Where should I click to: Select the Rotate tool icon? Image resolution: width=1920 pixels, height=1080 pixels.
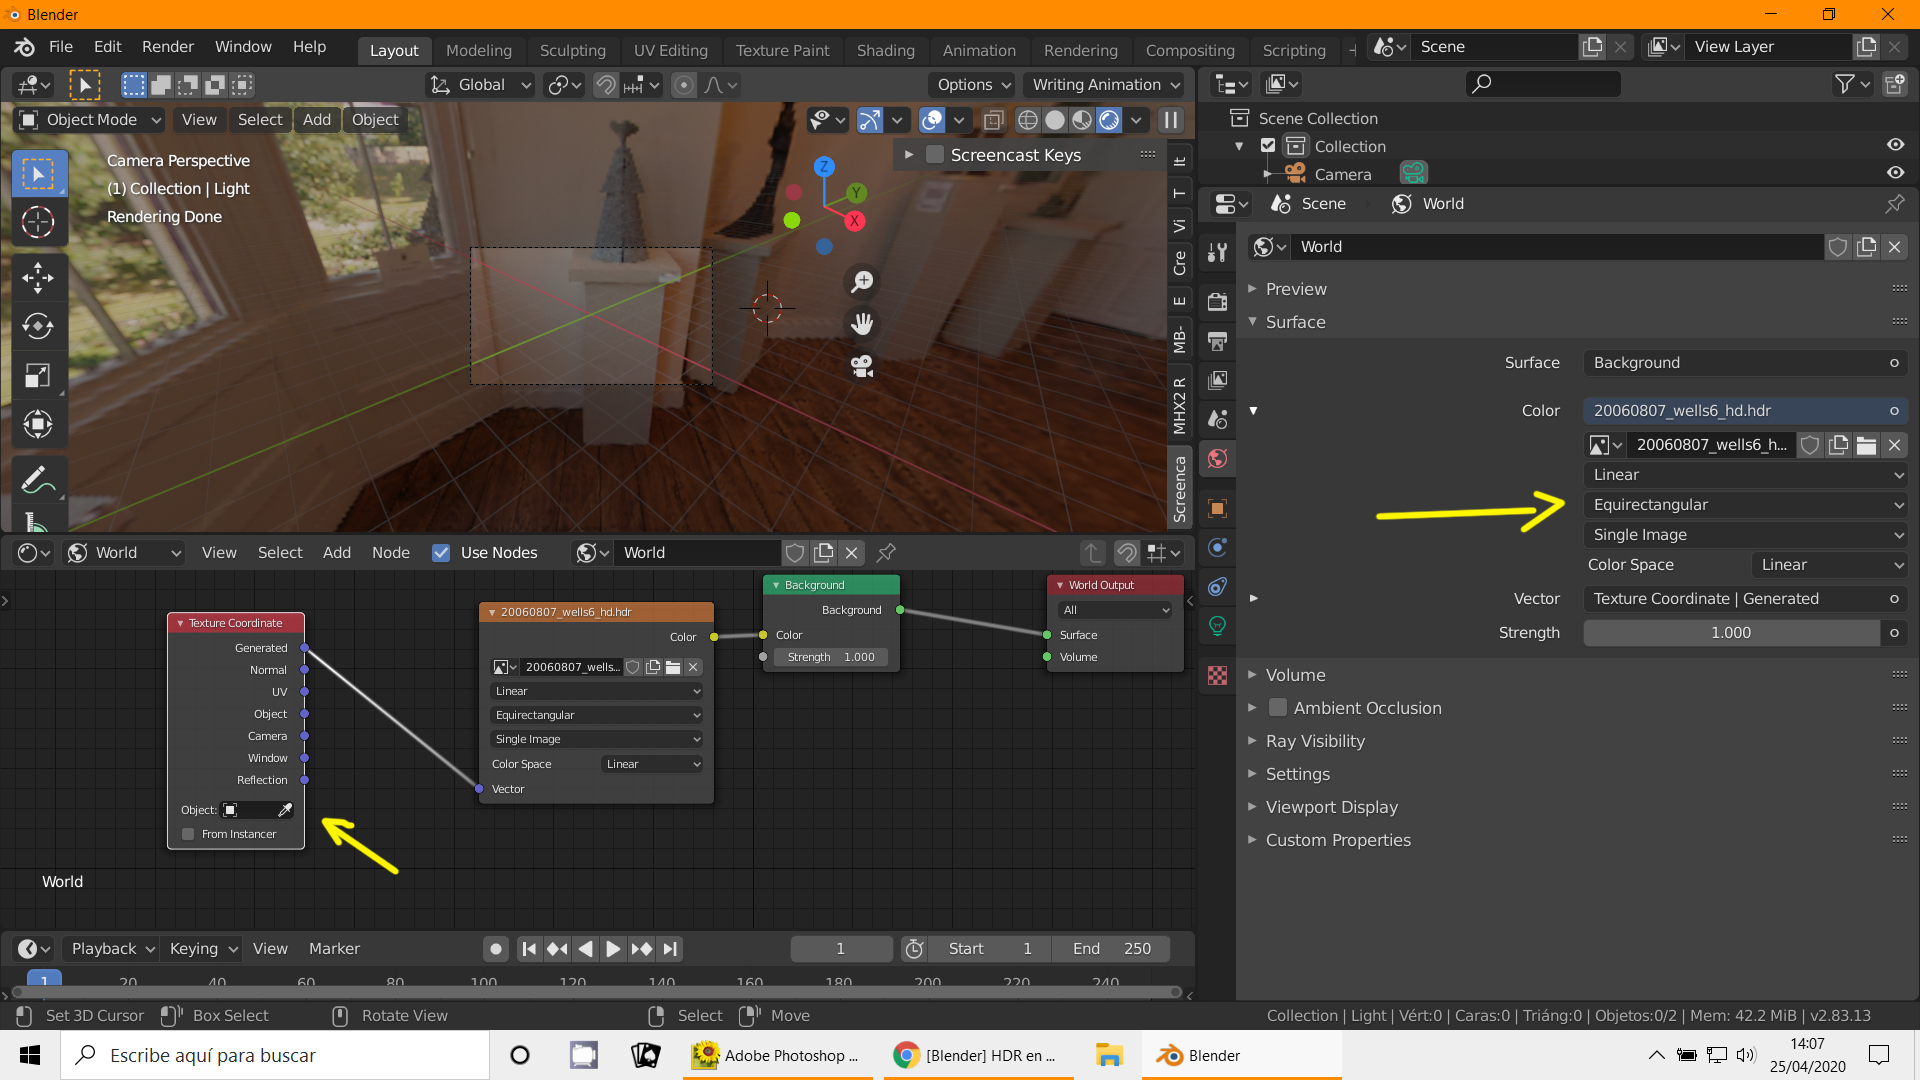tap(38, 326)
